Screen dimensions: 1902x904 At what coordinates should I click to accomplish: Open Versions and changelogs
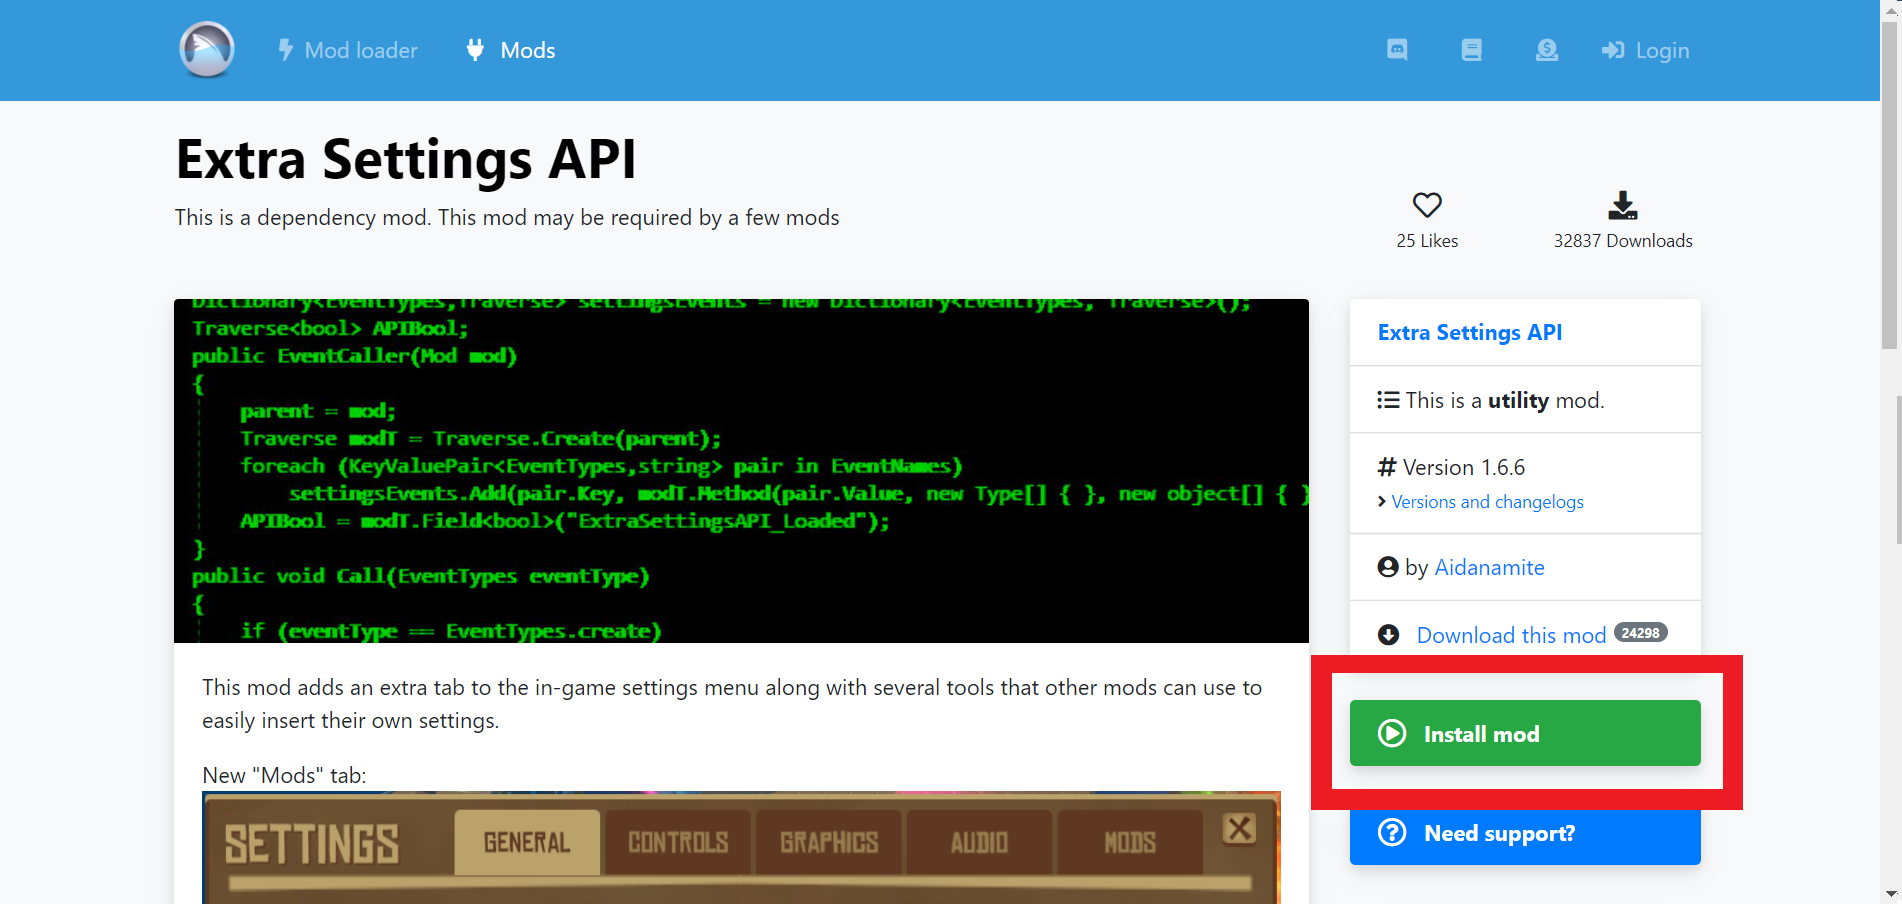(x=1487, y=502)
